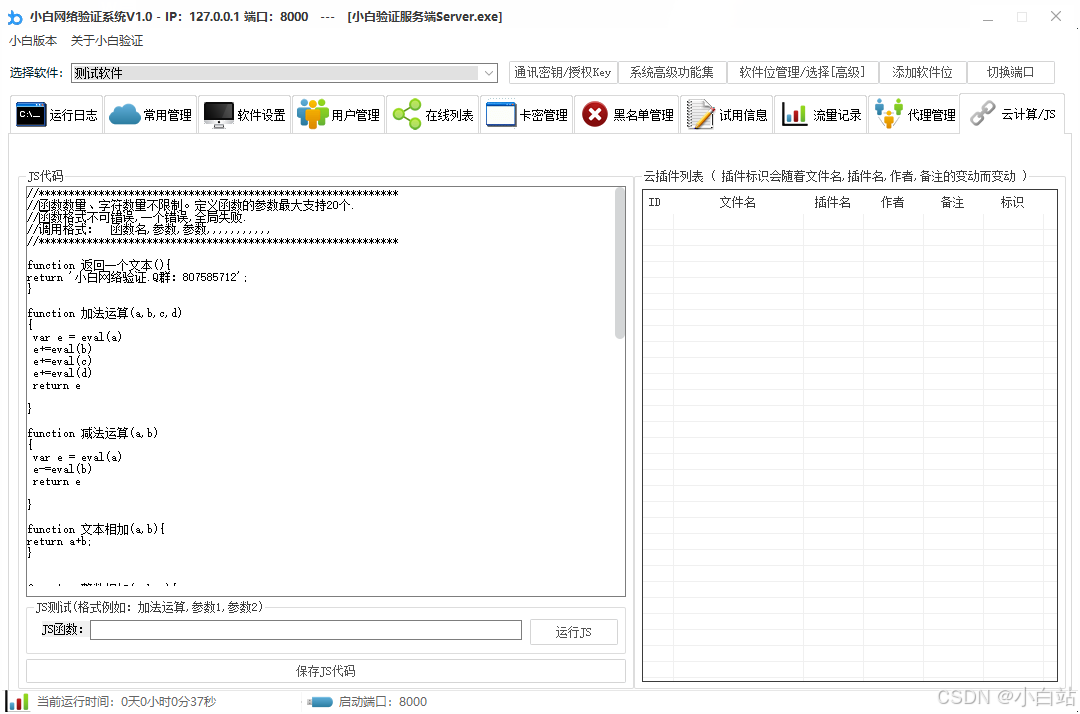Click the 系统高级功能集 button
Viewport: 1080px width, 714px height.
(672, 72)
